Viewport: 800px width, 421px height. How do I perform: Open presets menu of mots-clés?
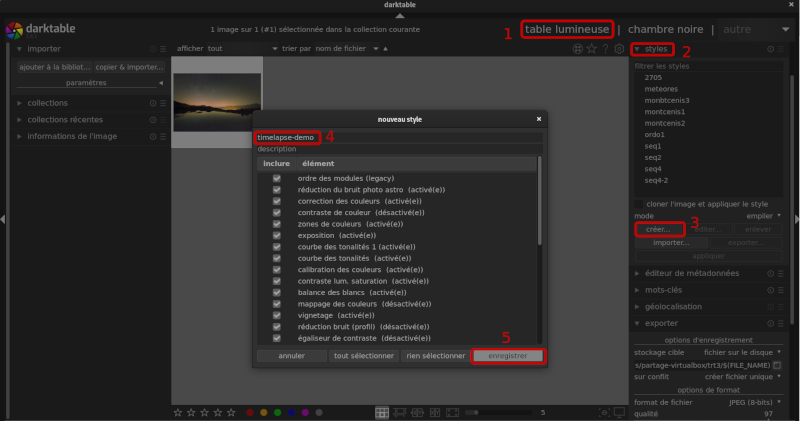point(781,290)
